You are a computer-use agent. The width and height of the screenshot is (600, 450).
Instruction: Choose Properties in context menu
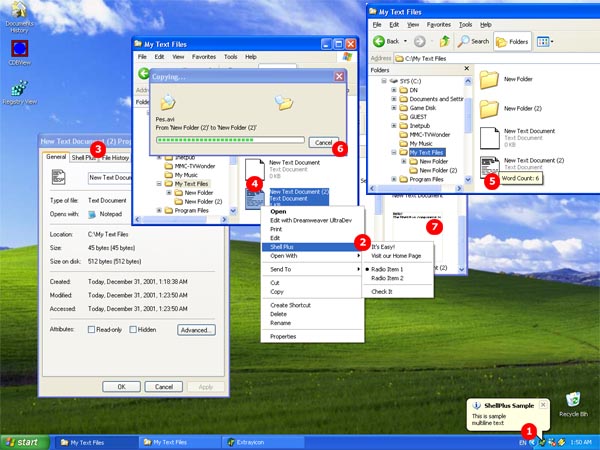click(x=312, y=336)
